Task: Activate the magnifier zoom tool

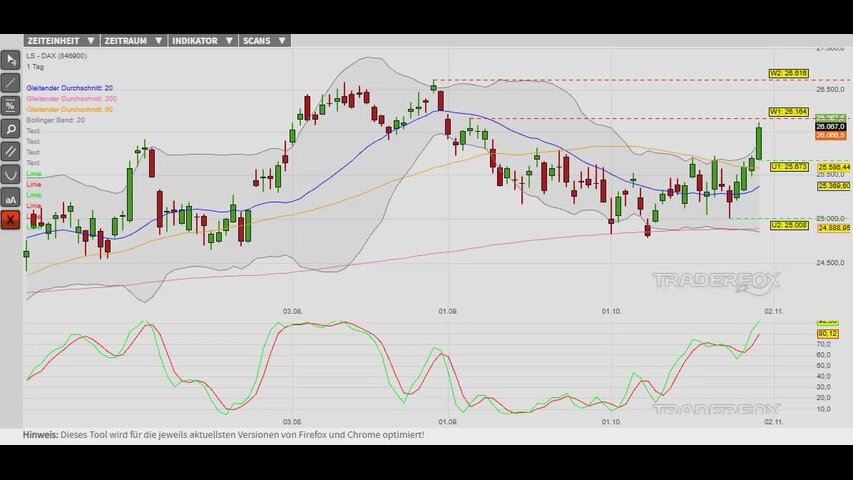Action: click(x=10, y=129)
